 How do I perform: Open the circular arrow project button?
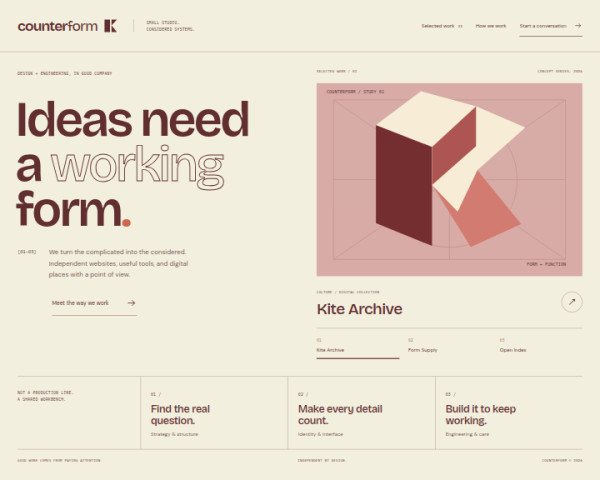coord(572,302)
